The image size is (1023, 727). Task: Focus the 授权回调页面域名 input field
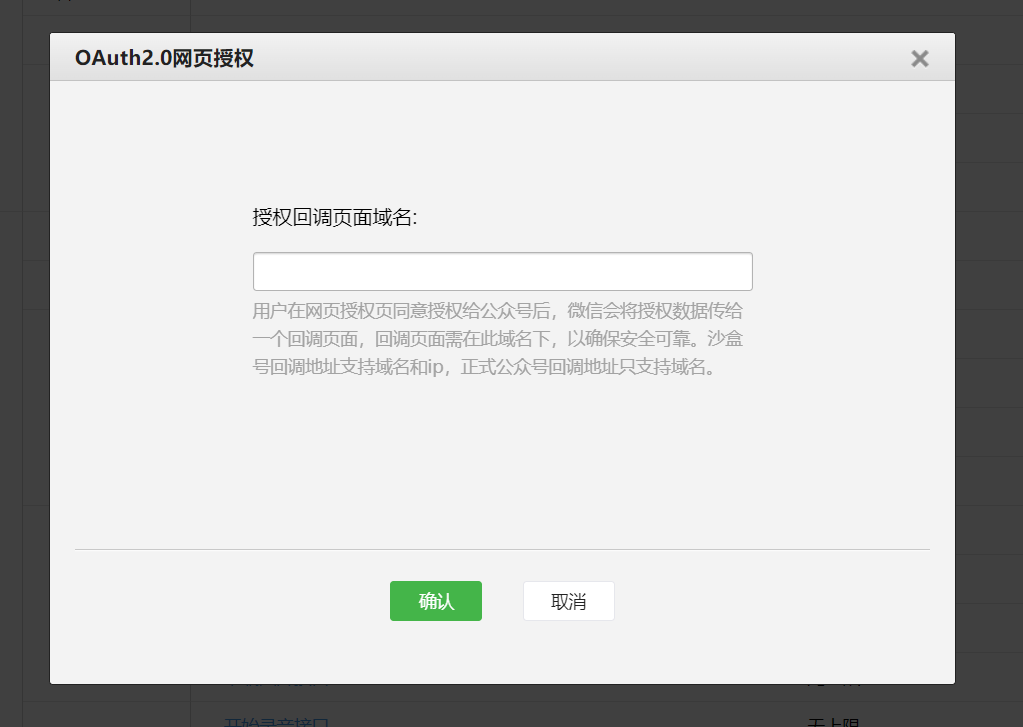click(x=502, y=271)
